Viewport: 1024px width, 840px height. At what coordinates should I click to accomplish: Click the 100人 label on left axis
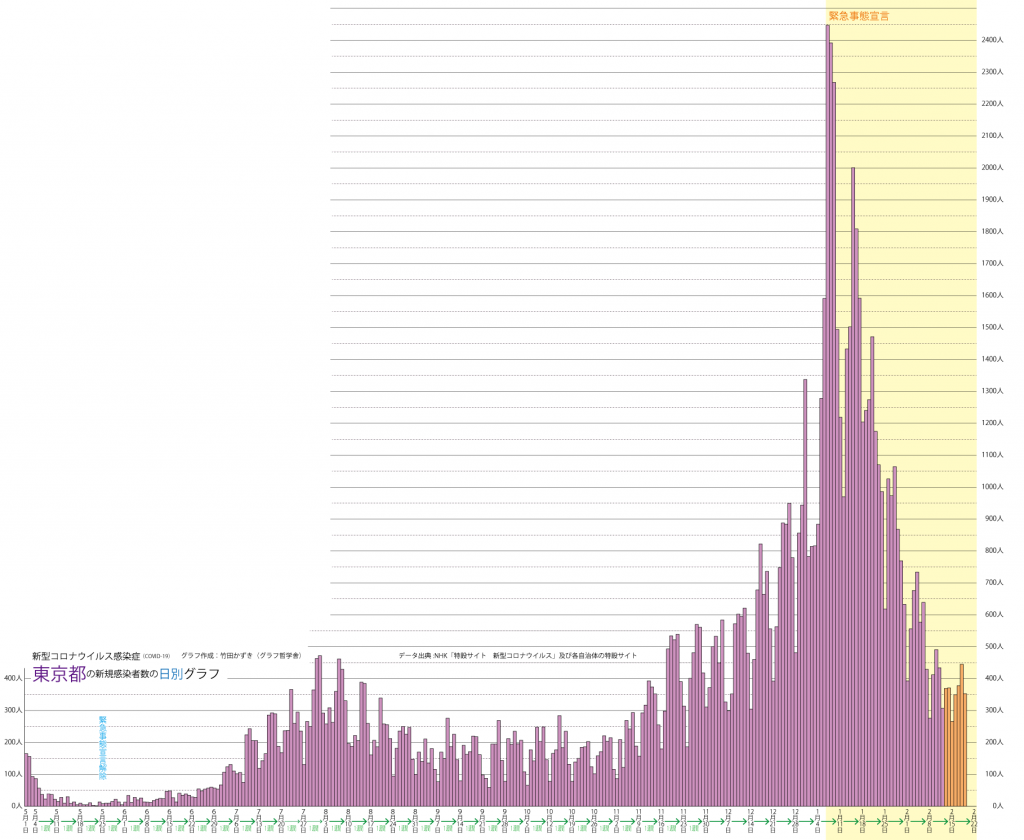coord(11,774)
